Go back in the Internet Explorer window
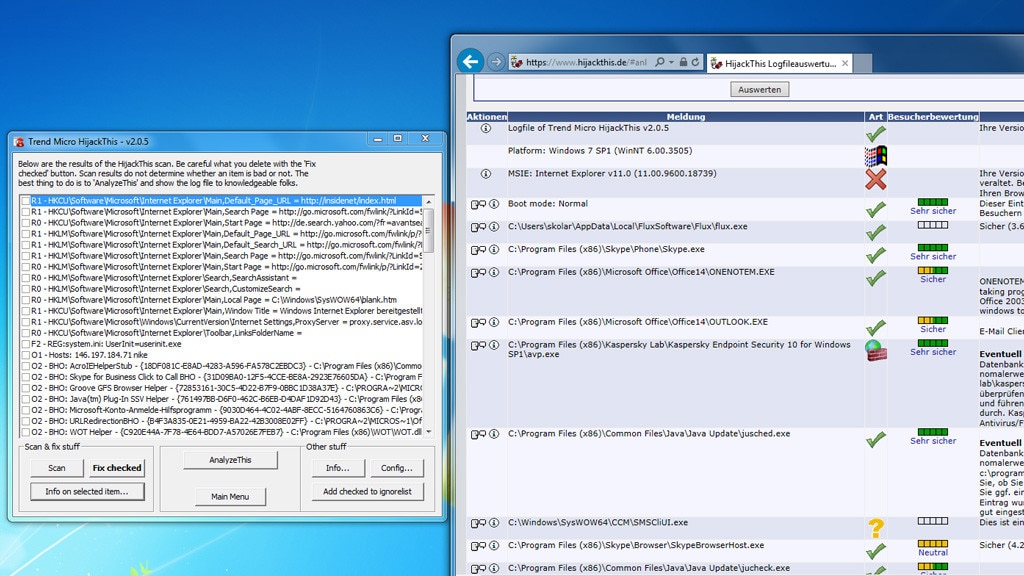The image size is (1024, 576). click(470, 62)
